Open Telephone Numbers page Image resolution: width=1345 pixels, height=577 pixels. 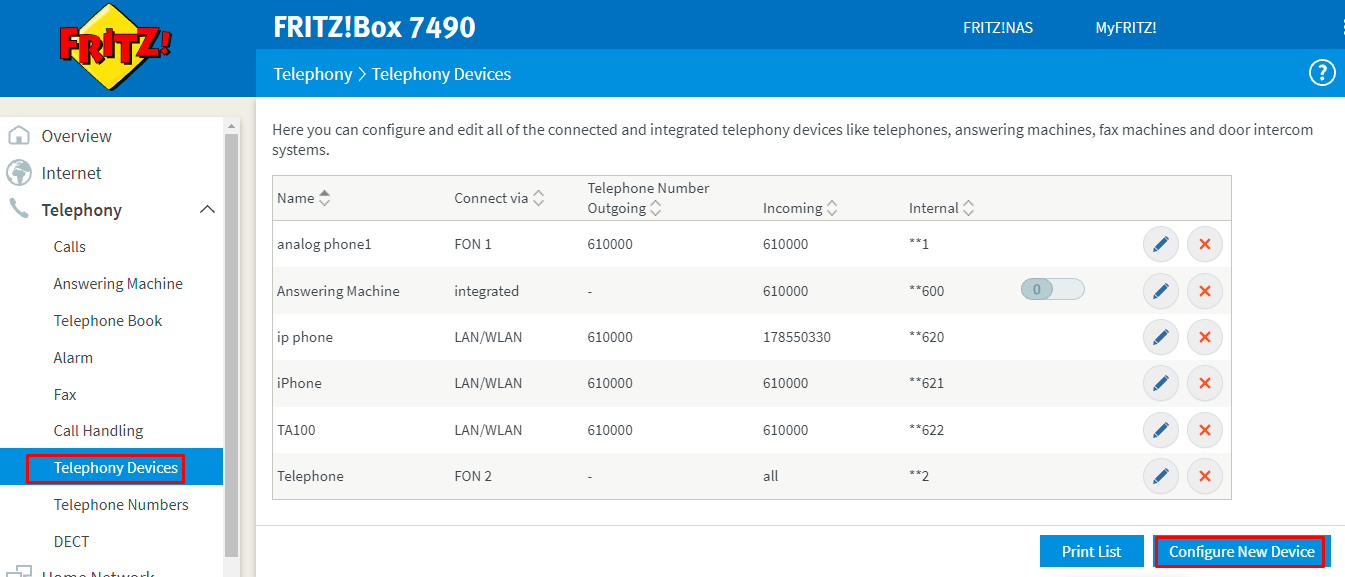121,505
